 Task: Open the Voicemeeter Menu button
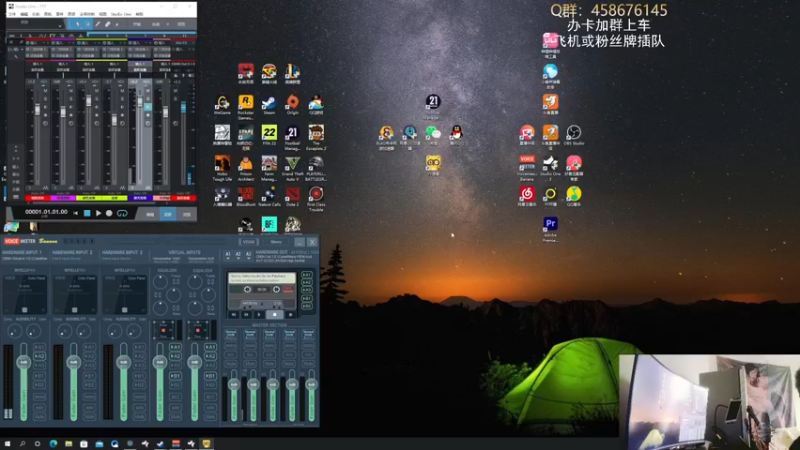click(276, 242)
